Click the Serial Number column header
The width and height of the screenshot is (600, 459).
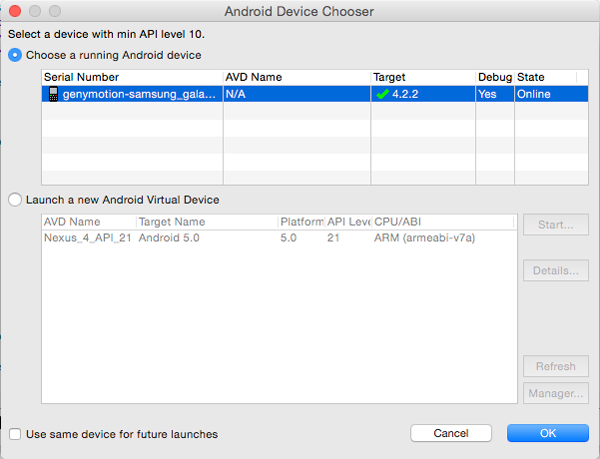82,77
